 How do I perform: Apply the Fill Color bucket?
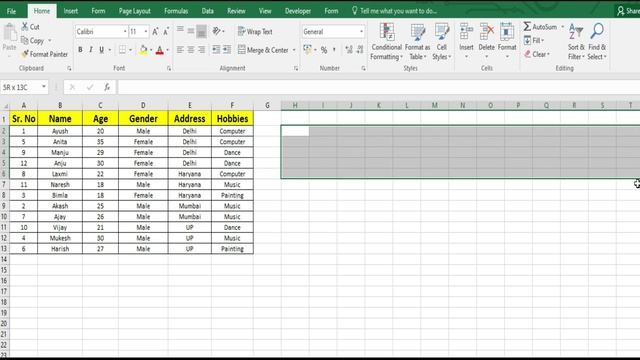tap(143, 50)
